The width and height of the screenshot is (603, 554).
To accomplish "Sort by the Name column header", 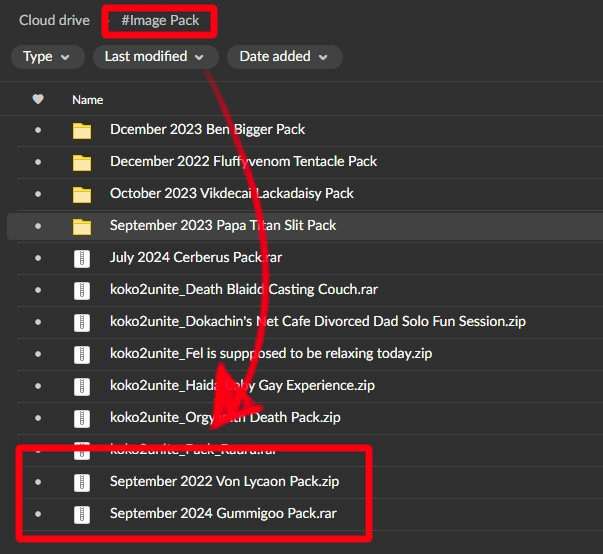I will tap(88, 100).
